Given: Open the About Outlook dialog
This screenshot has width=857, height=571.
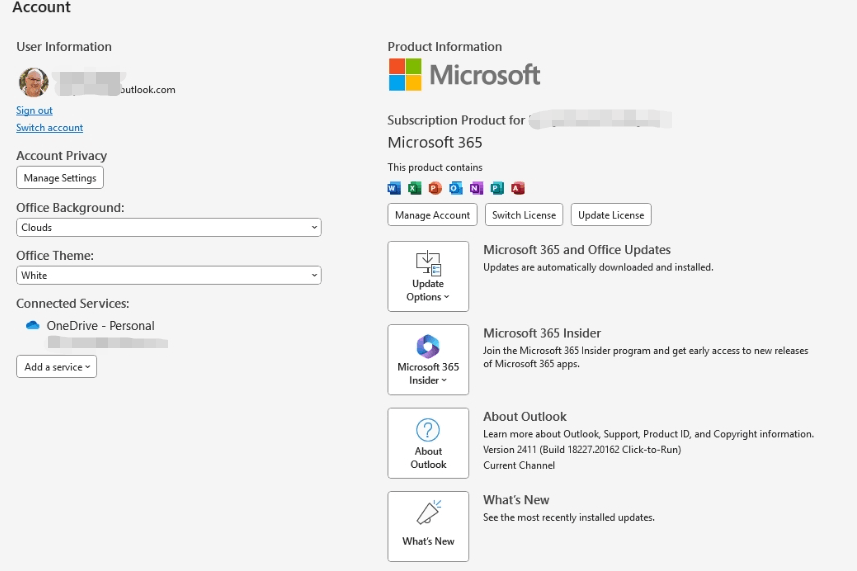Looking at the screenshot, I should (428, 443).
